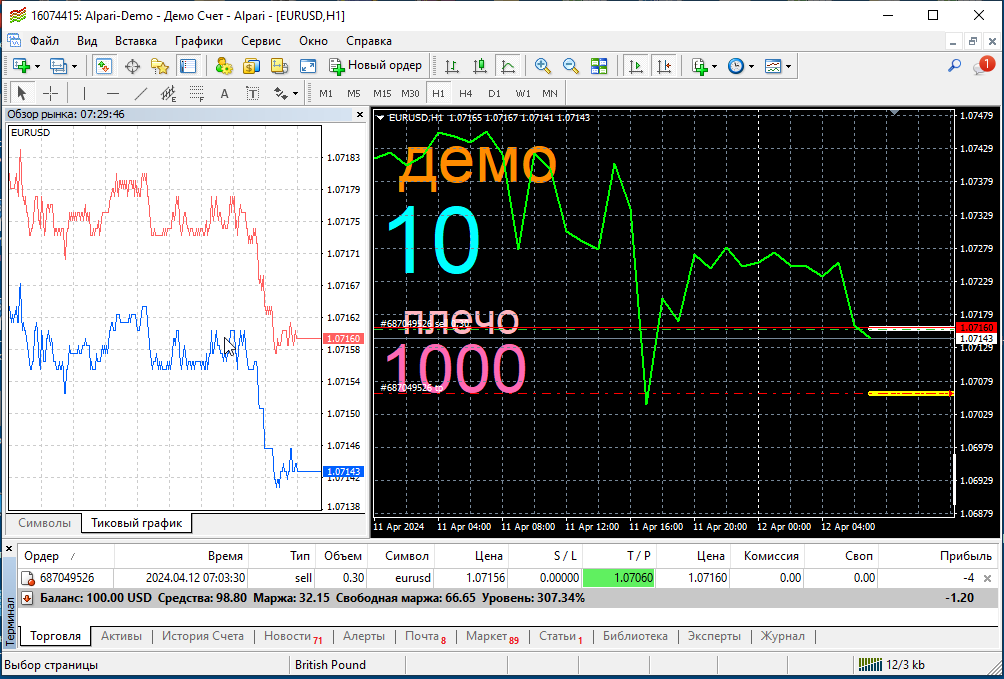Select the Crosshair tool
The image size is (1004, 679).
tap(50, 94)
